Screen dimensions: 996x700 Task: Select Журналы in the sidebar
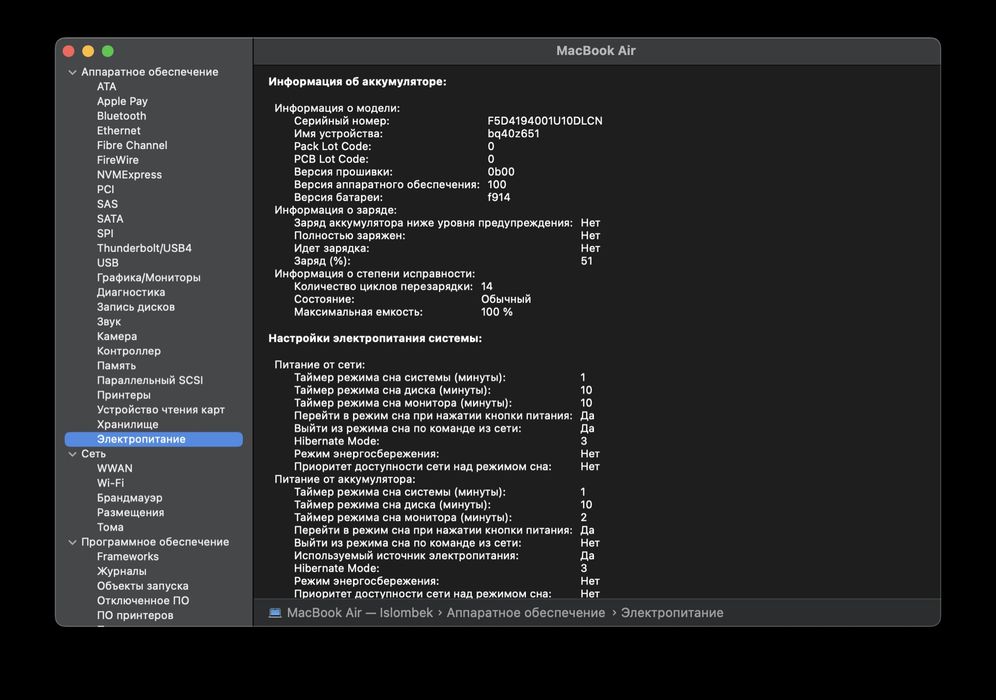coord(121,571)
